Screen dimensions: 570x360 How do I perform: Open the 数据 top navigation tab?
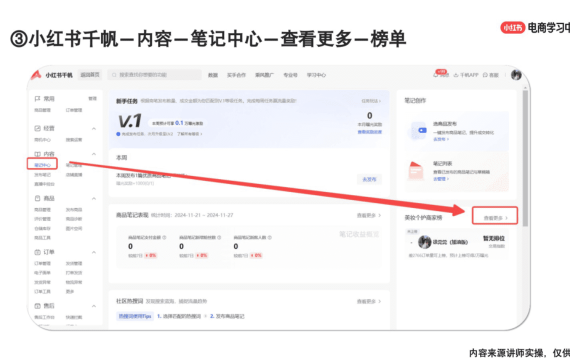pyautogui.click(x=213, y=75)
